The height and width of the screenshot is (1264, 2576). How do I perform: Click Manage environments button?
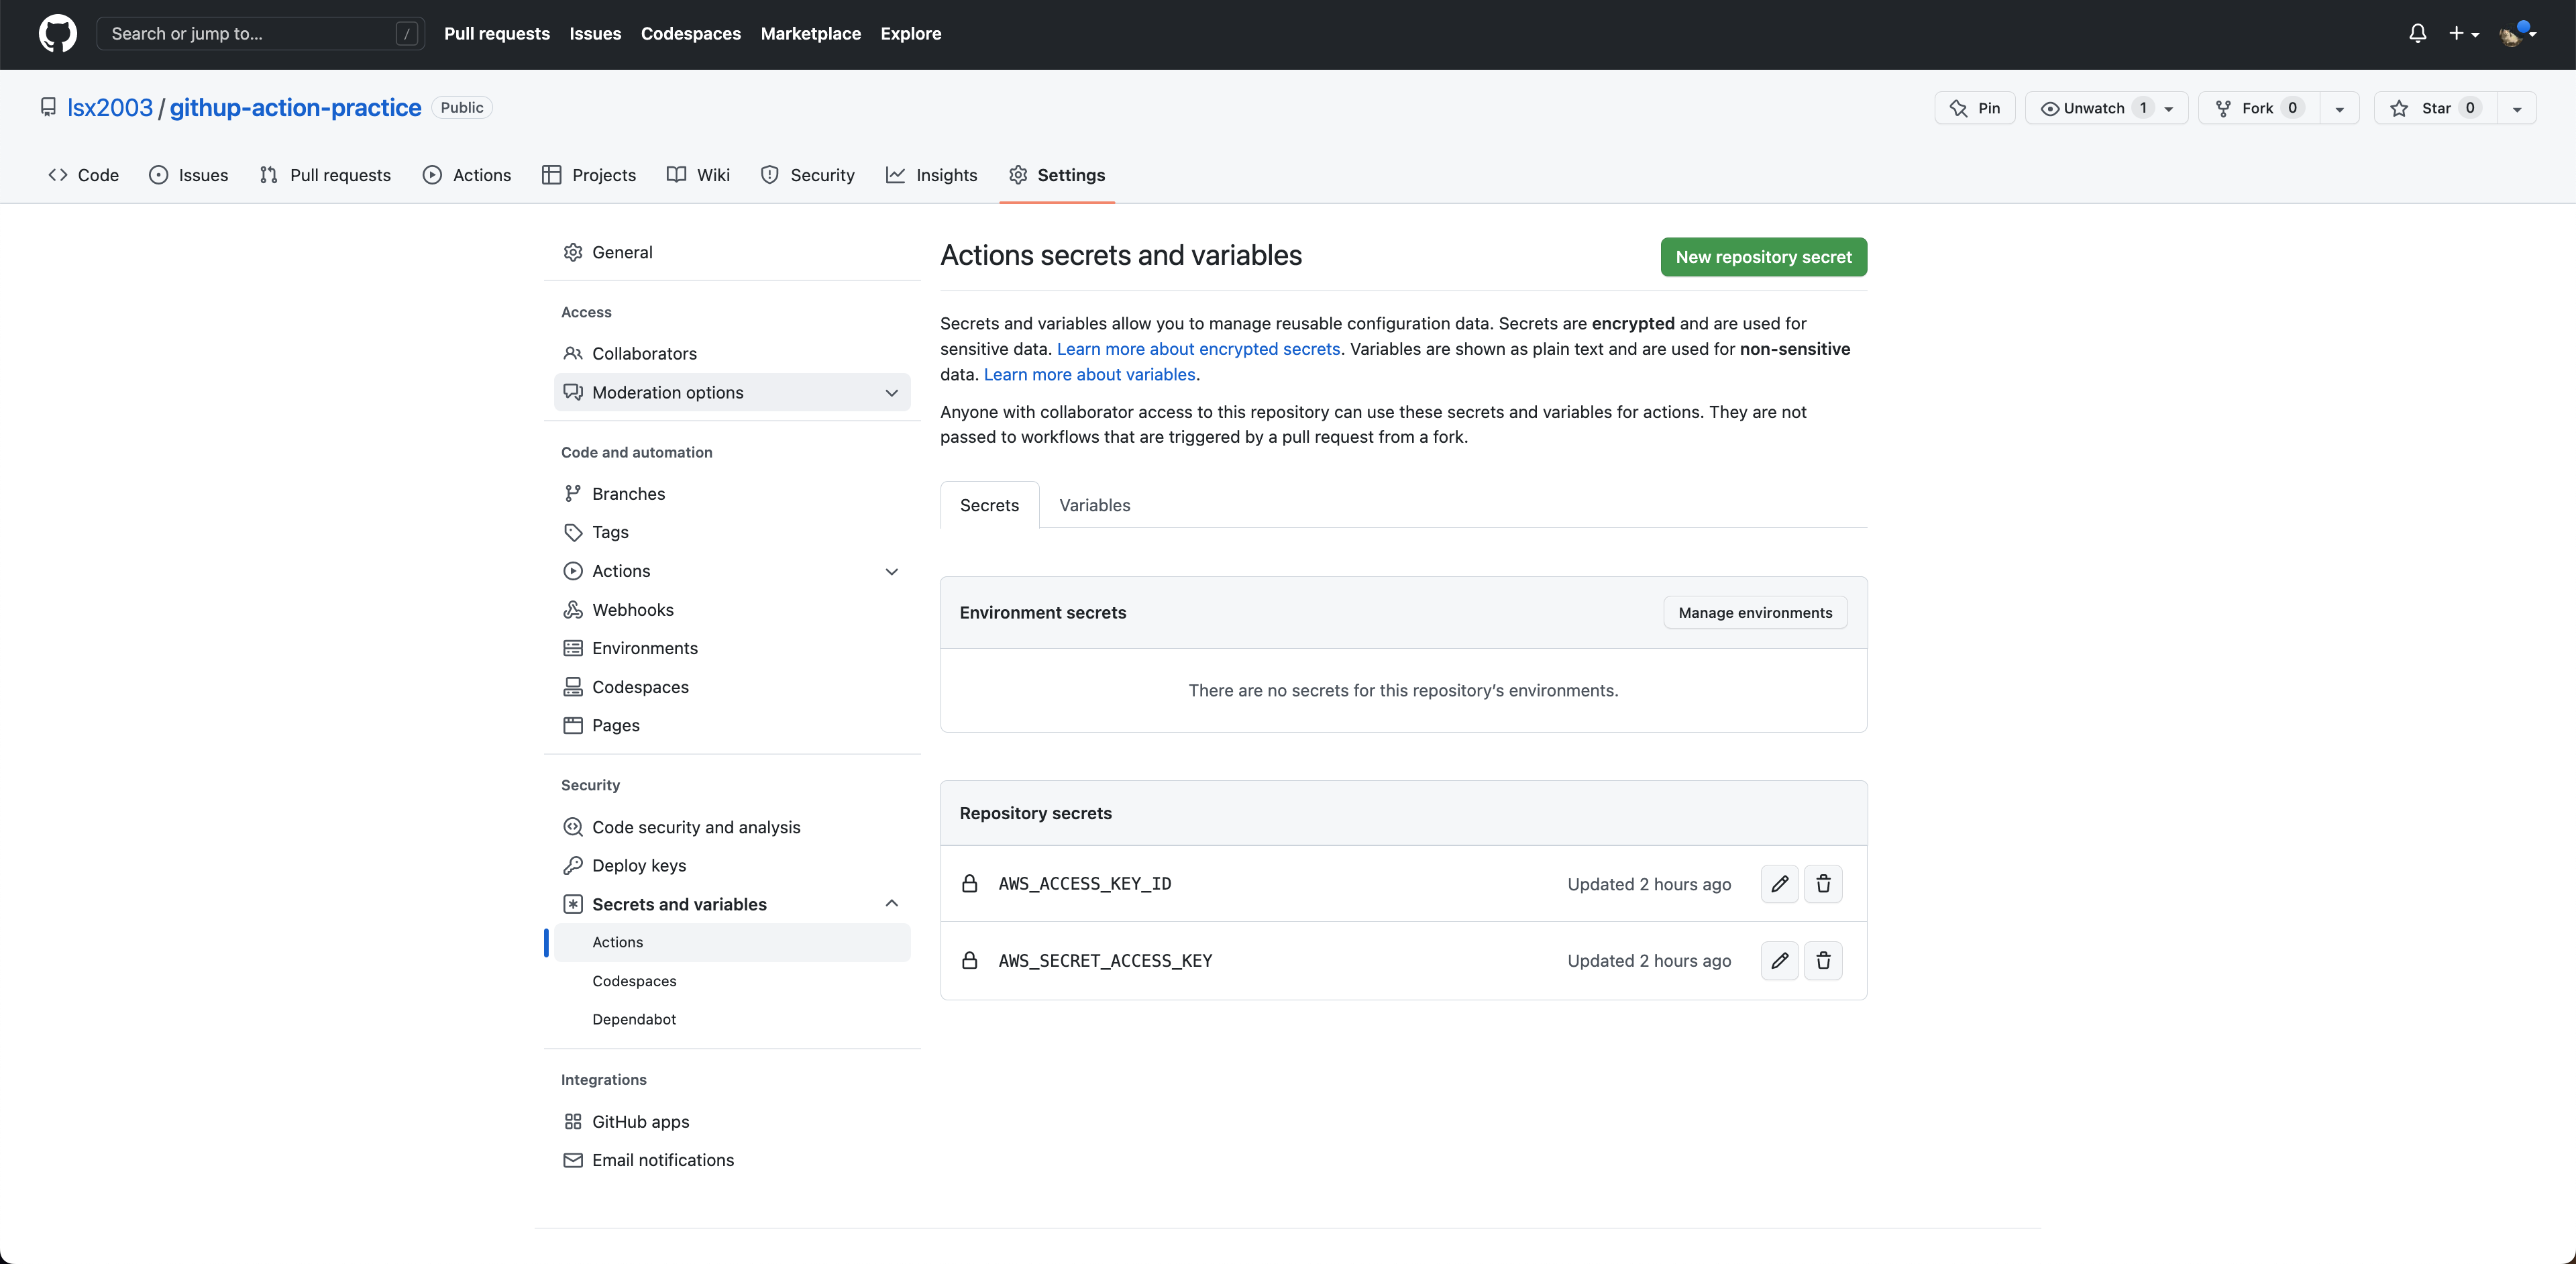1755,612
